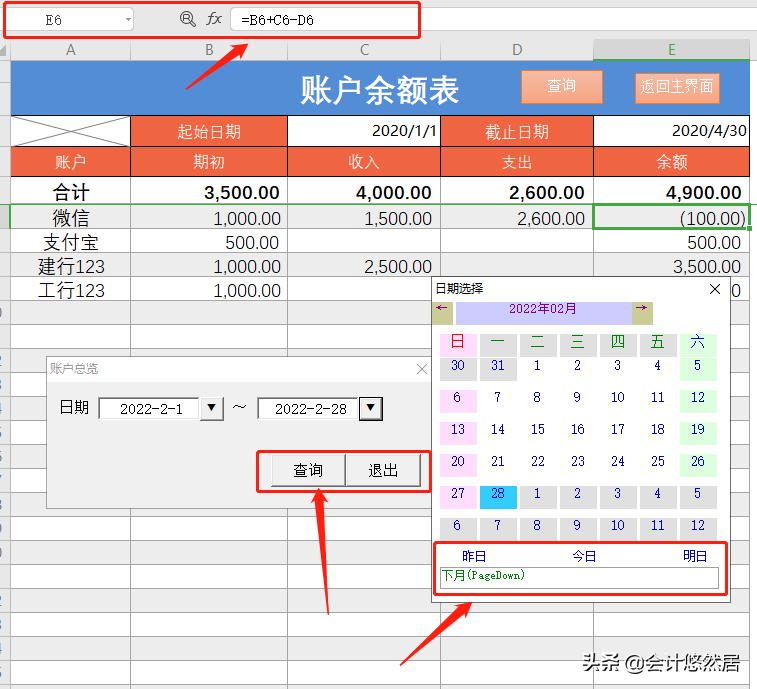Click 今日 link in calendar
This screenshot has height=689, width=757.
[x=583, y=556]
